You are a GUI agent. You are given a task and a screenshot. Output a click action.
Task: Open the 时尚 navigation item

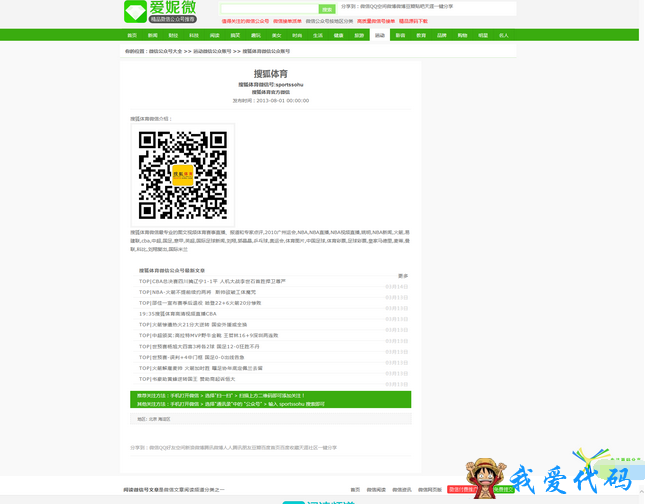point(297,36)
